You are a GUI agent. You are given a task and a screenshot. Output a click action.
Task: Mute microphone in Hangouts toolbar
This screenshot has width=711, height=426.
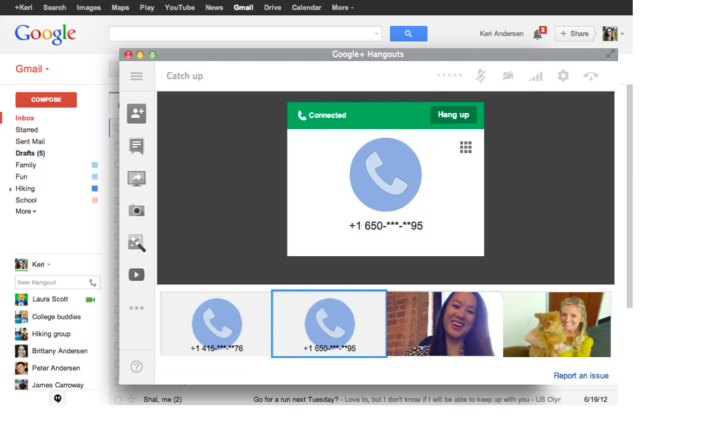[481, 76]
